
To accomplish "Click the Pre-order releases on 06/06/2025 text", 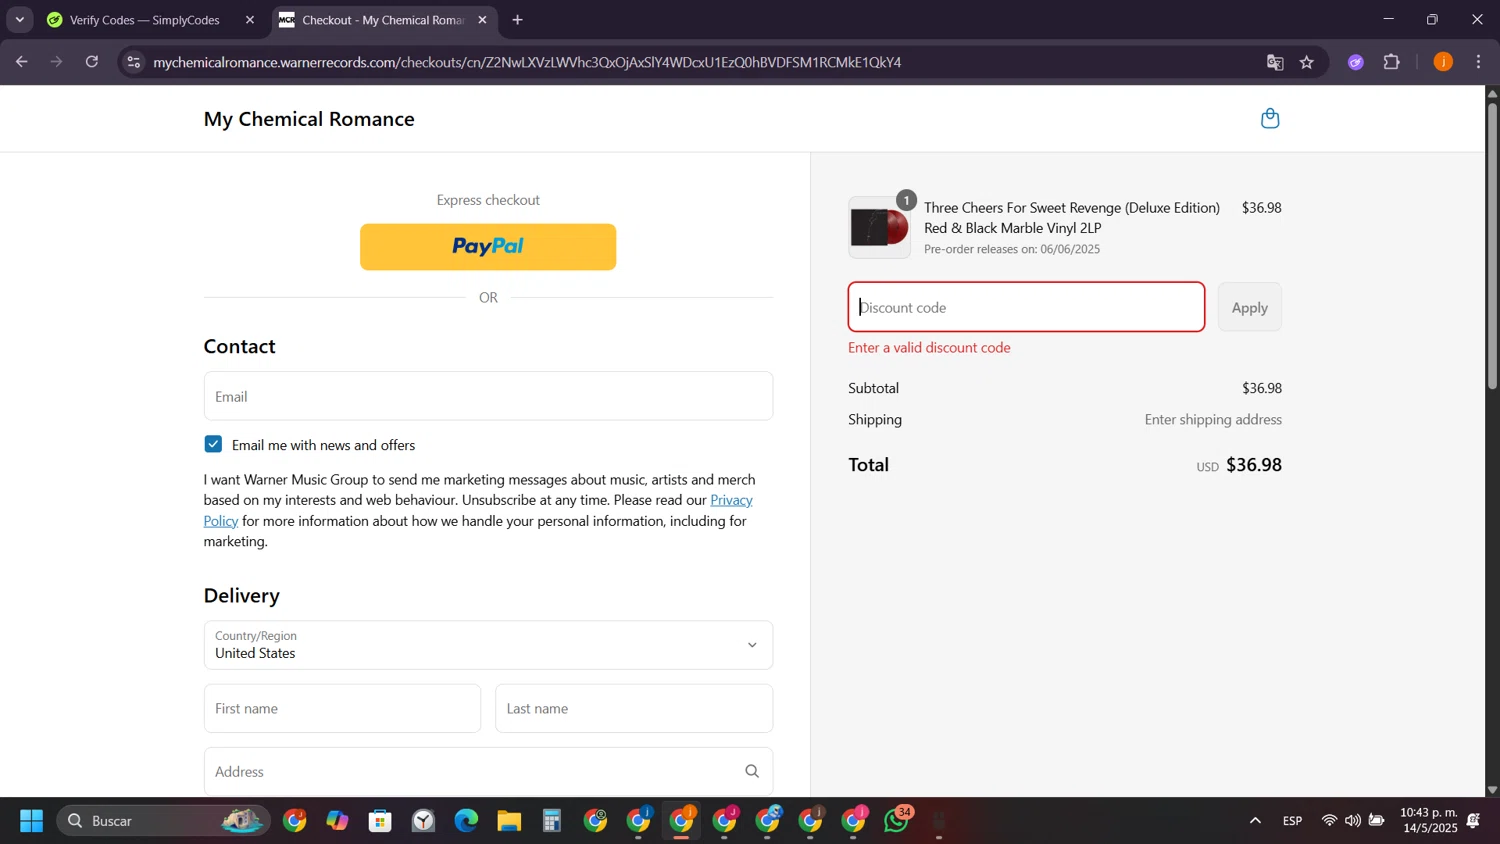I will coord(1012,249).
